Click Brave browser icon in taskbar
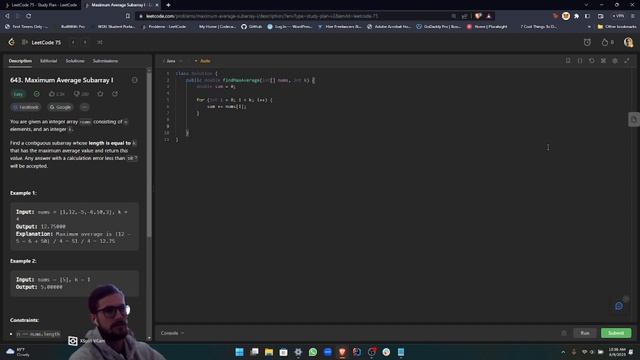Screen dimensions: 640x360 [x=342, y=352]
